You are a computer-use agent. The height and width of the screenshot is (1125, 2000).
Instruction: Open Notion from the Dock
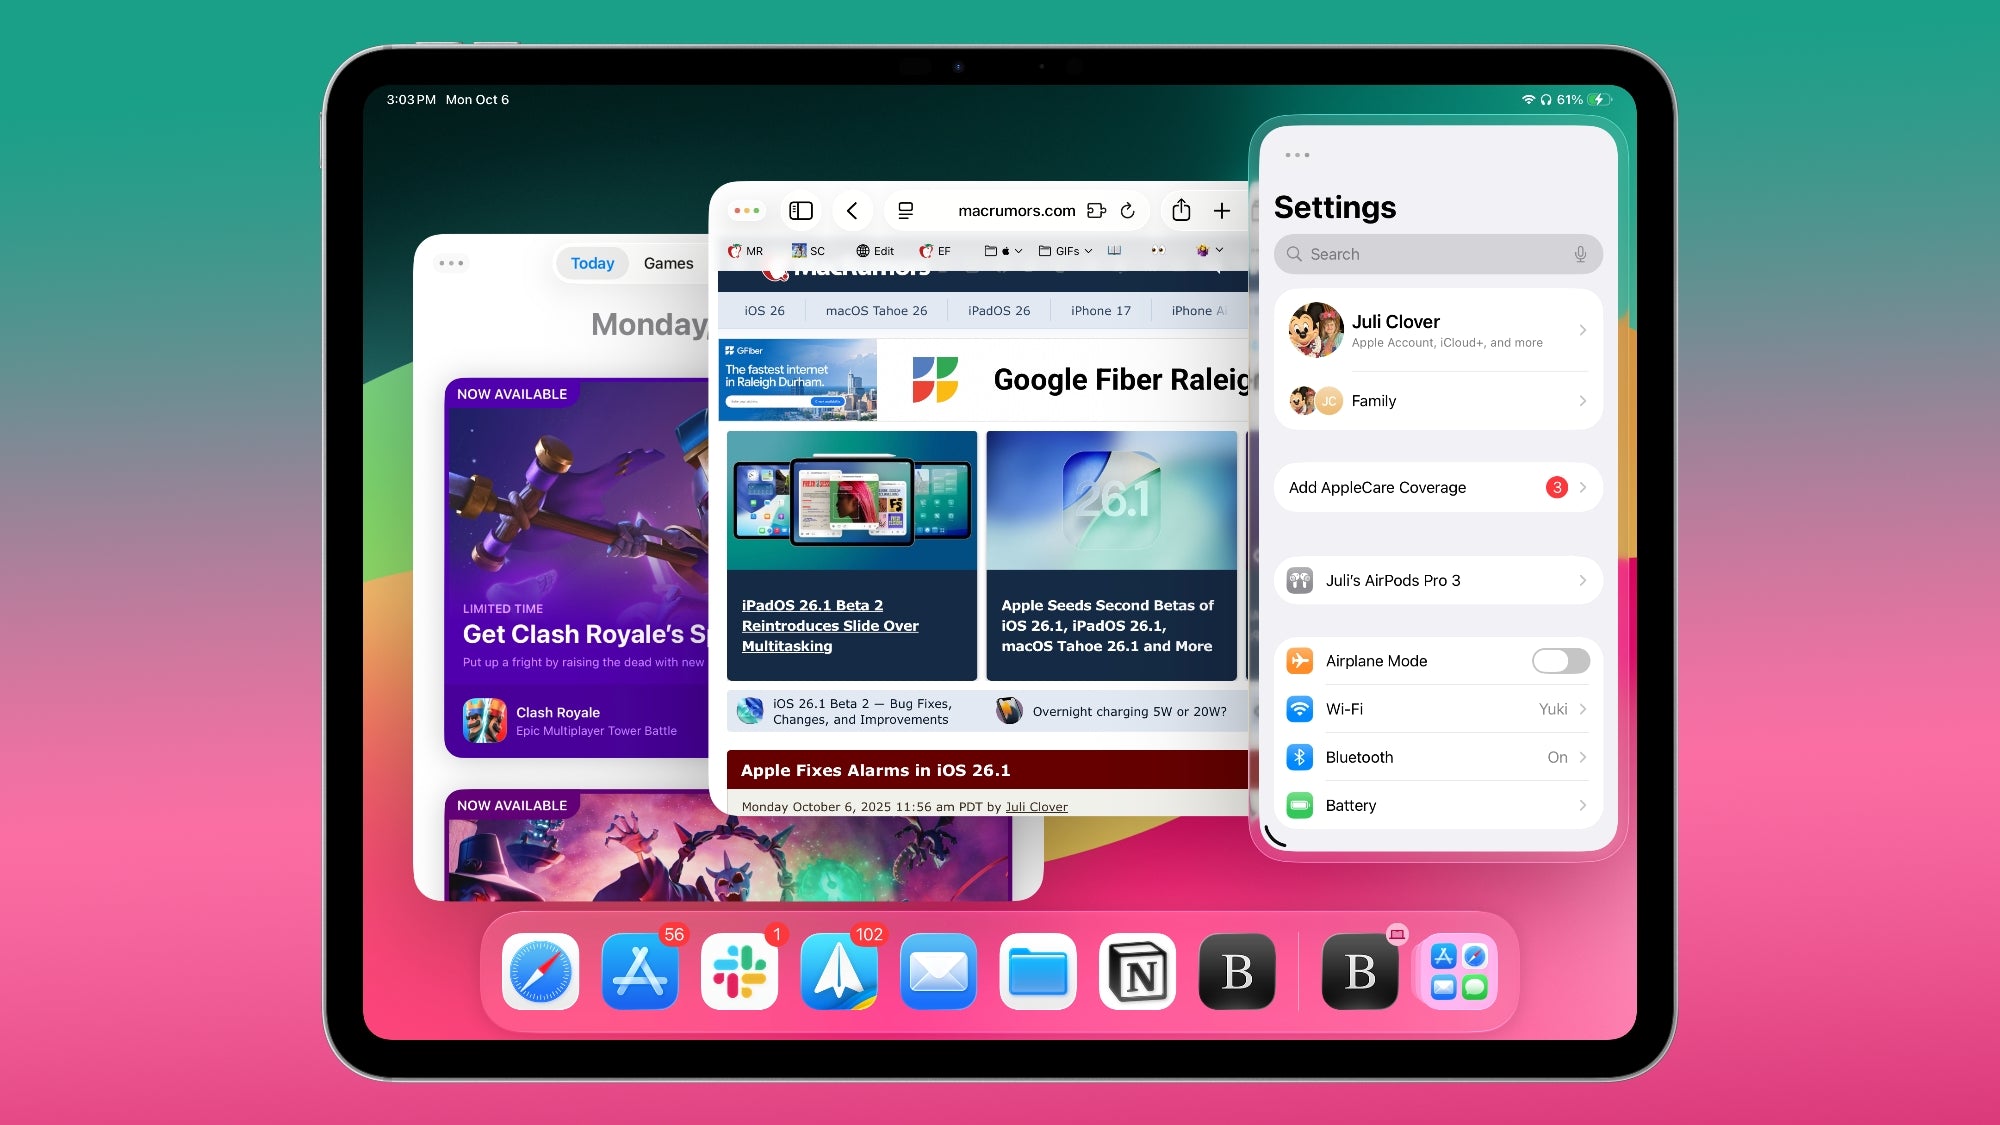(x=1137, y=971)
